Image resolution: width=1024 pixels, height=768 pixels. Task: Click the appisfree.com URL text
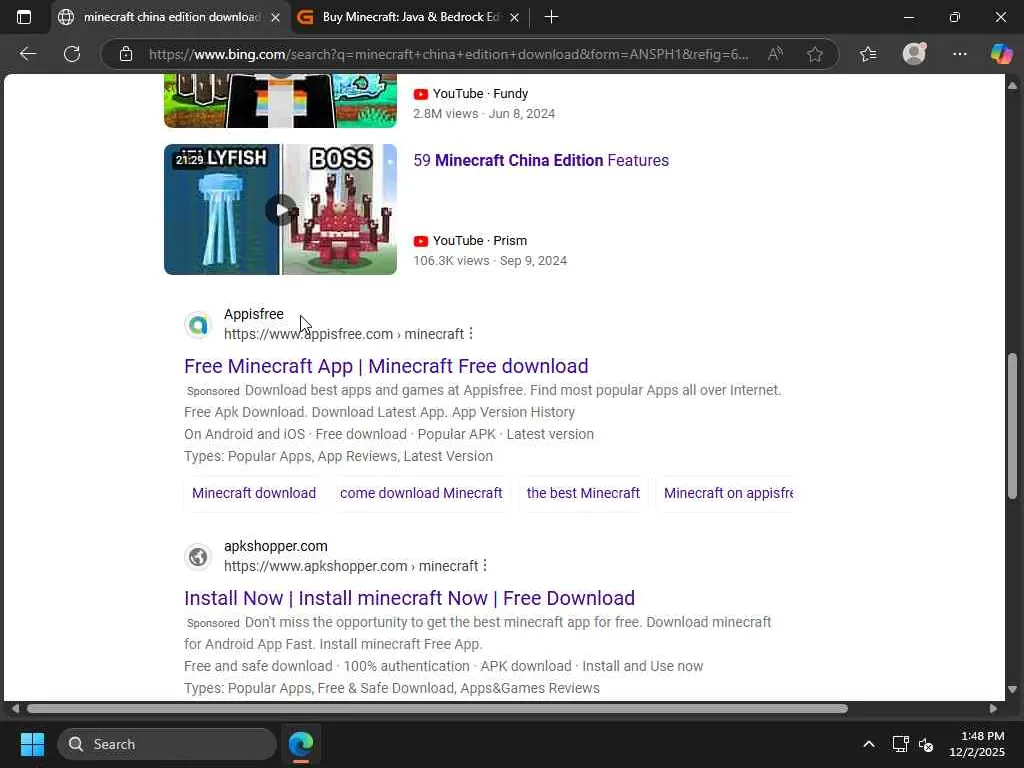[x=344, y=334]
